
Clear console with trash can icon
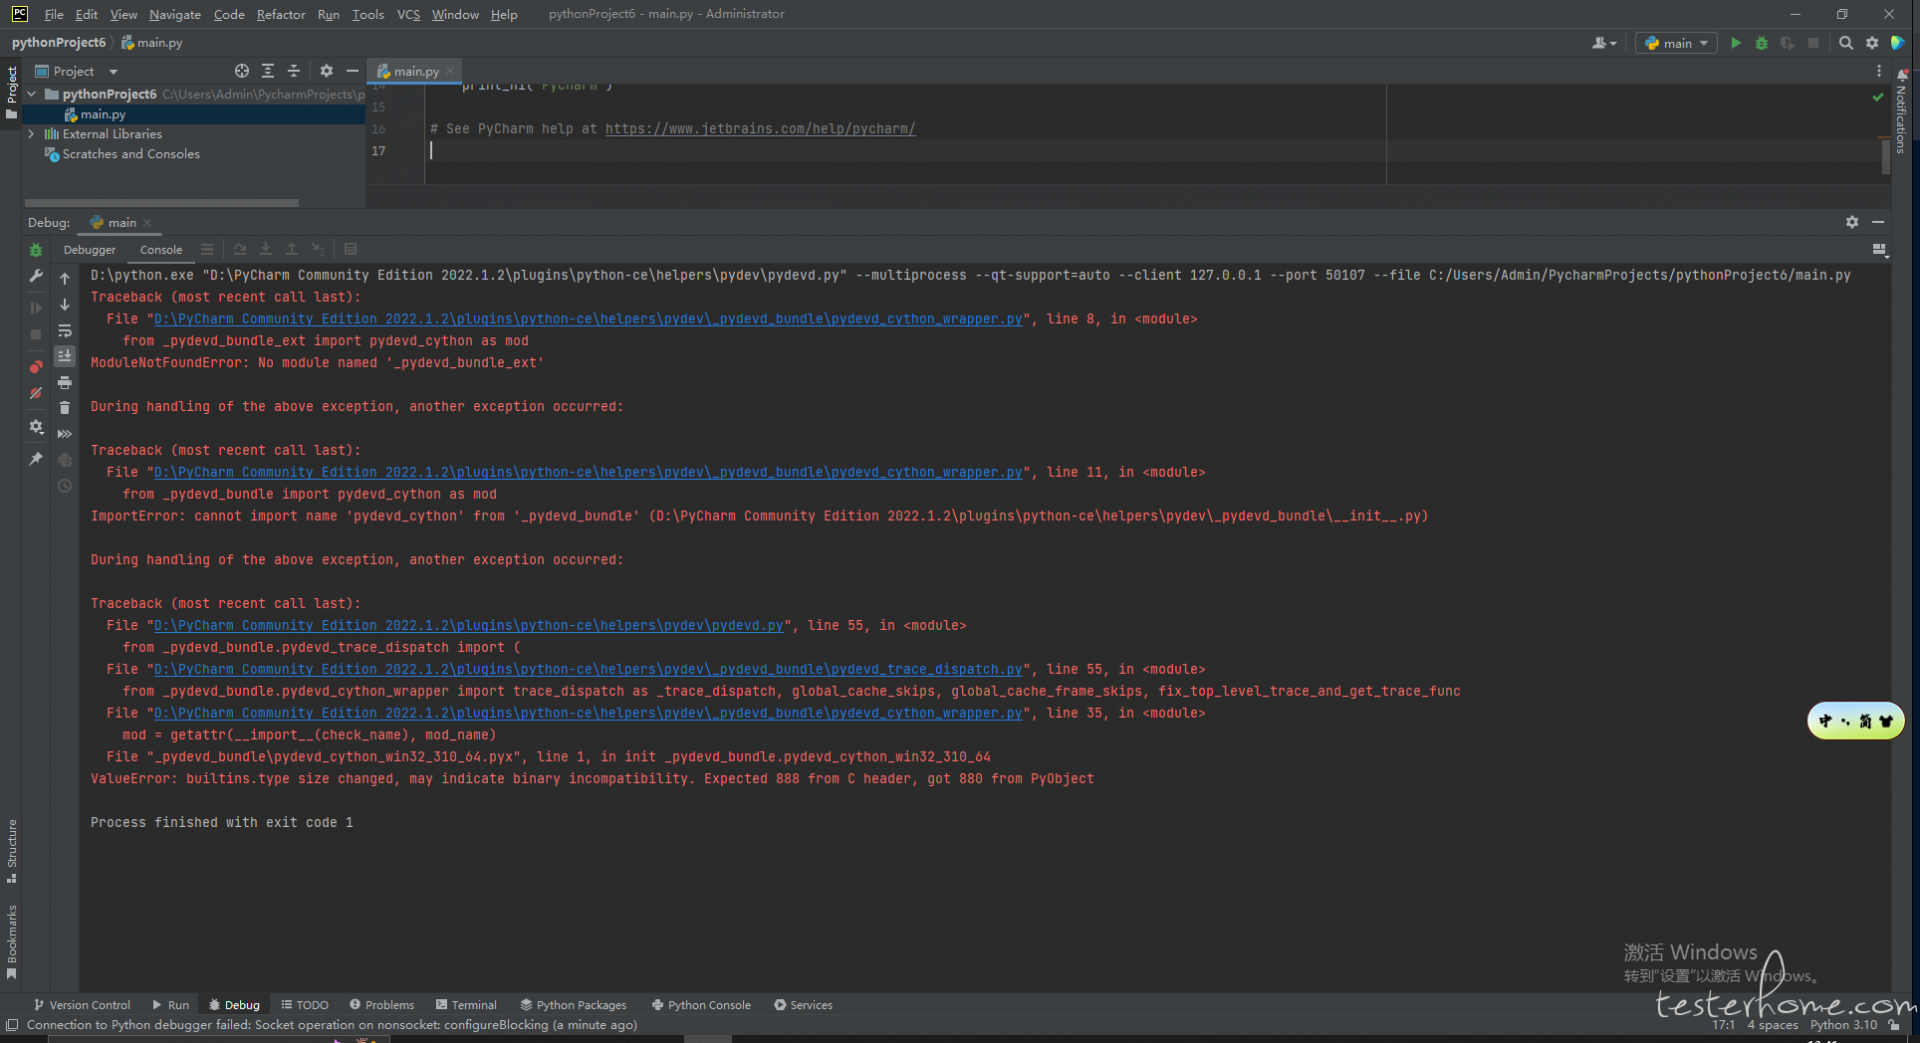[x=65, y=408]
